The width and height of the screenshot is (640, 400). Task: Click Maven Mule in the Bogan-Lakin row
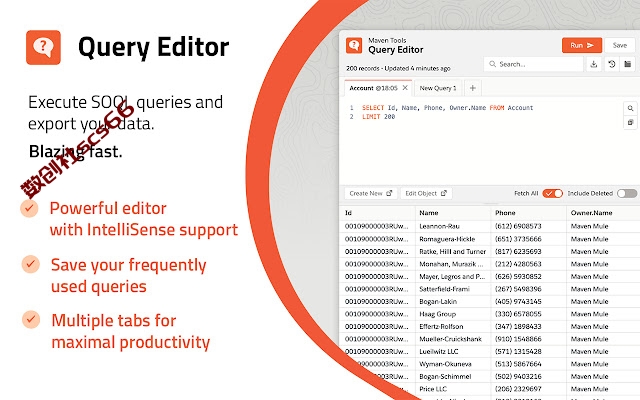[589, 302]
